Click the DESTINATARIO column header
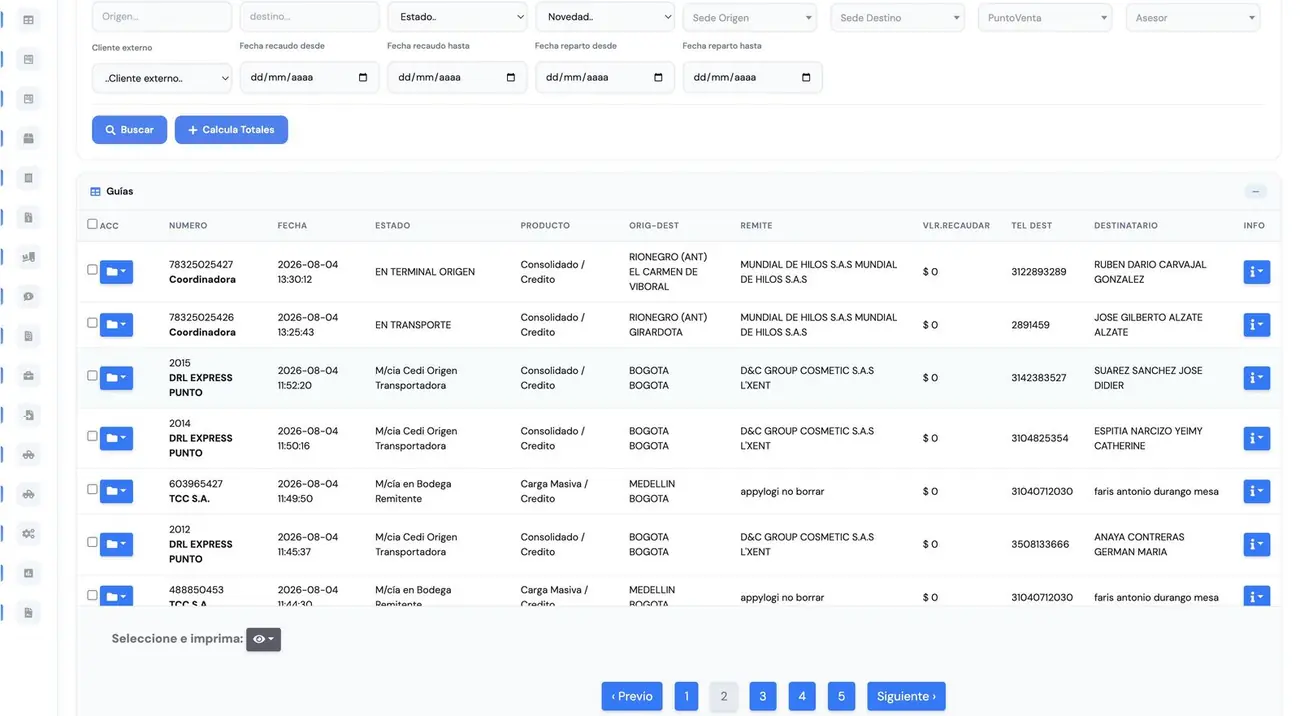The width and height of the screenshot is (1300, 716). pos(1126,226)
